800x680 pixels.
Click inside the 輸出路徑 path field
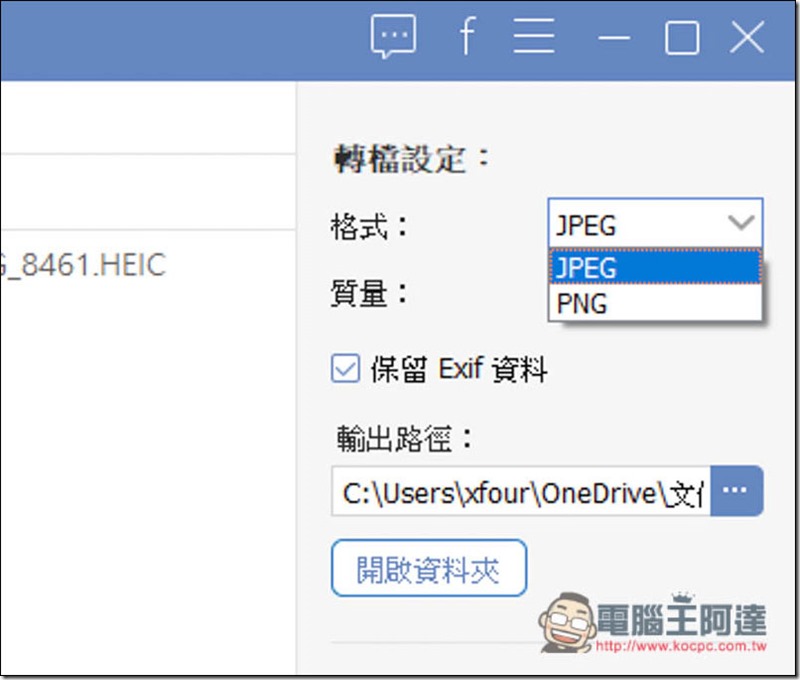pyautogui.click(x=521, y=491)
